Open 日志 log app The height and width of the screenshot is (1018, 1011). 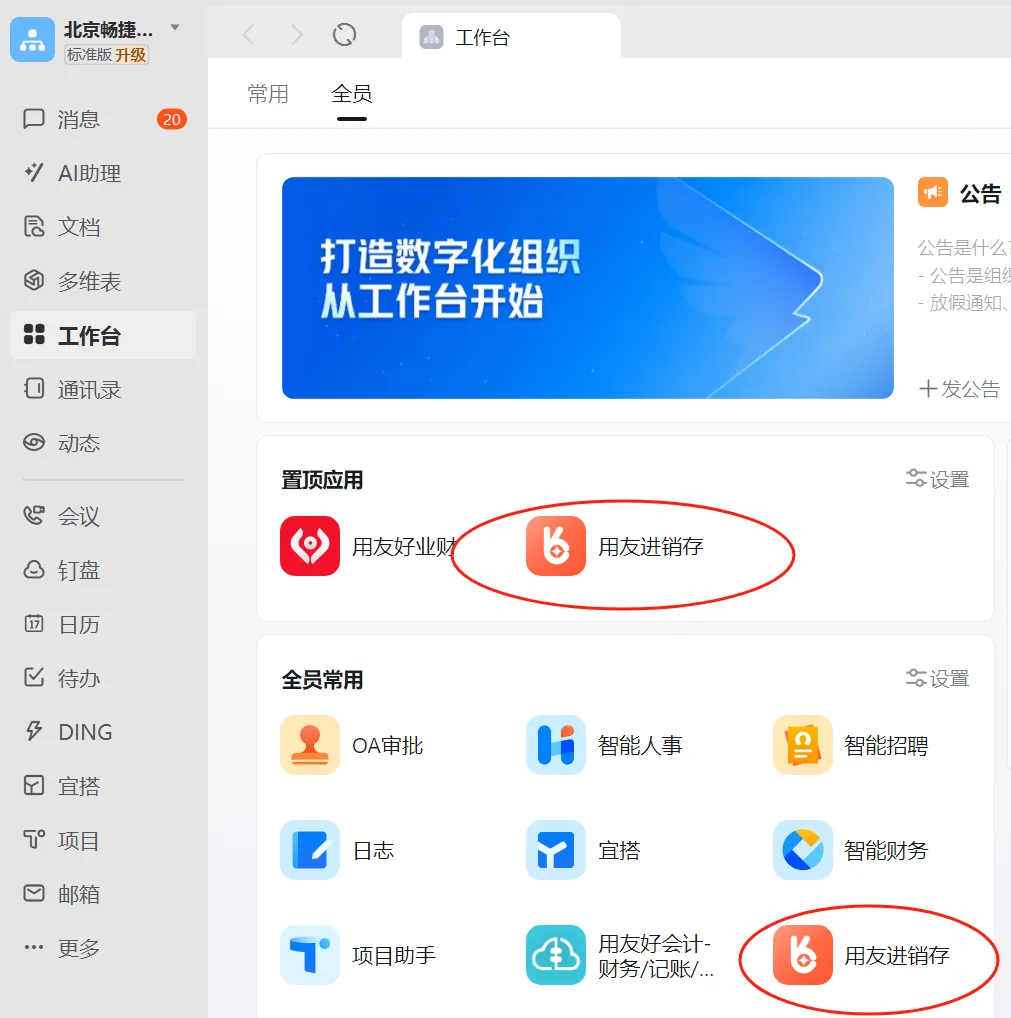pyautogui.click(x=337, y=850)
